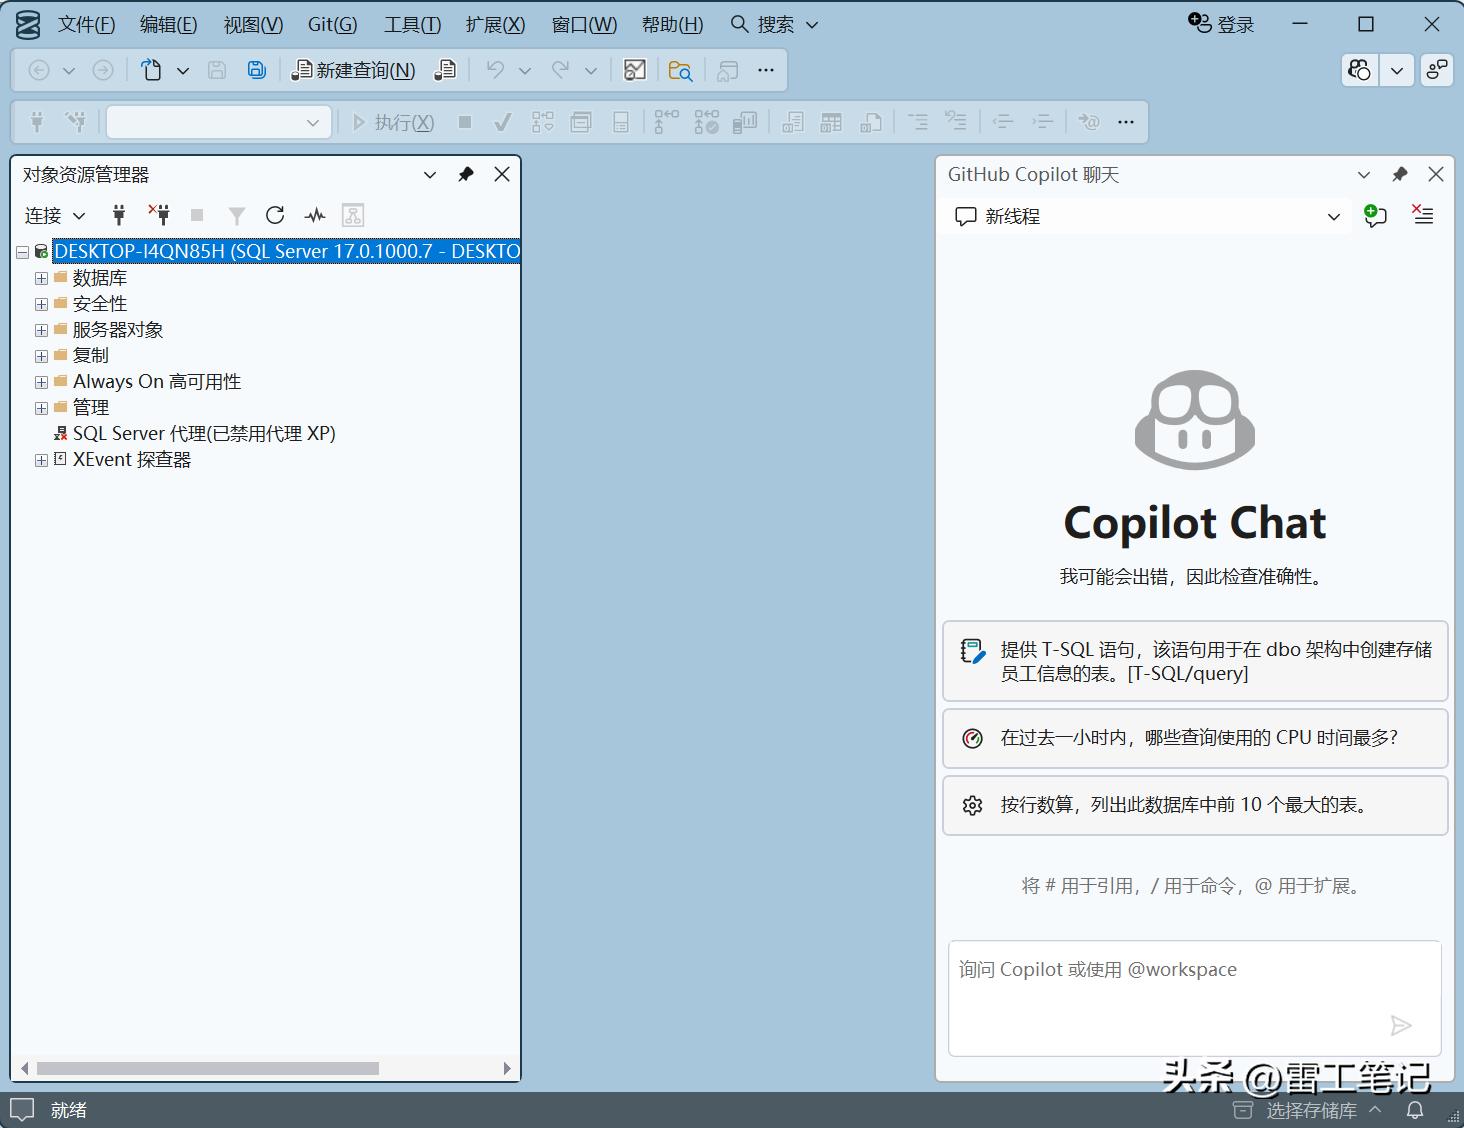Click the 登录 sign-in button

1221,24
